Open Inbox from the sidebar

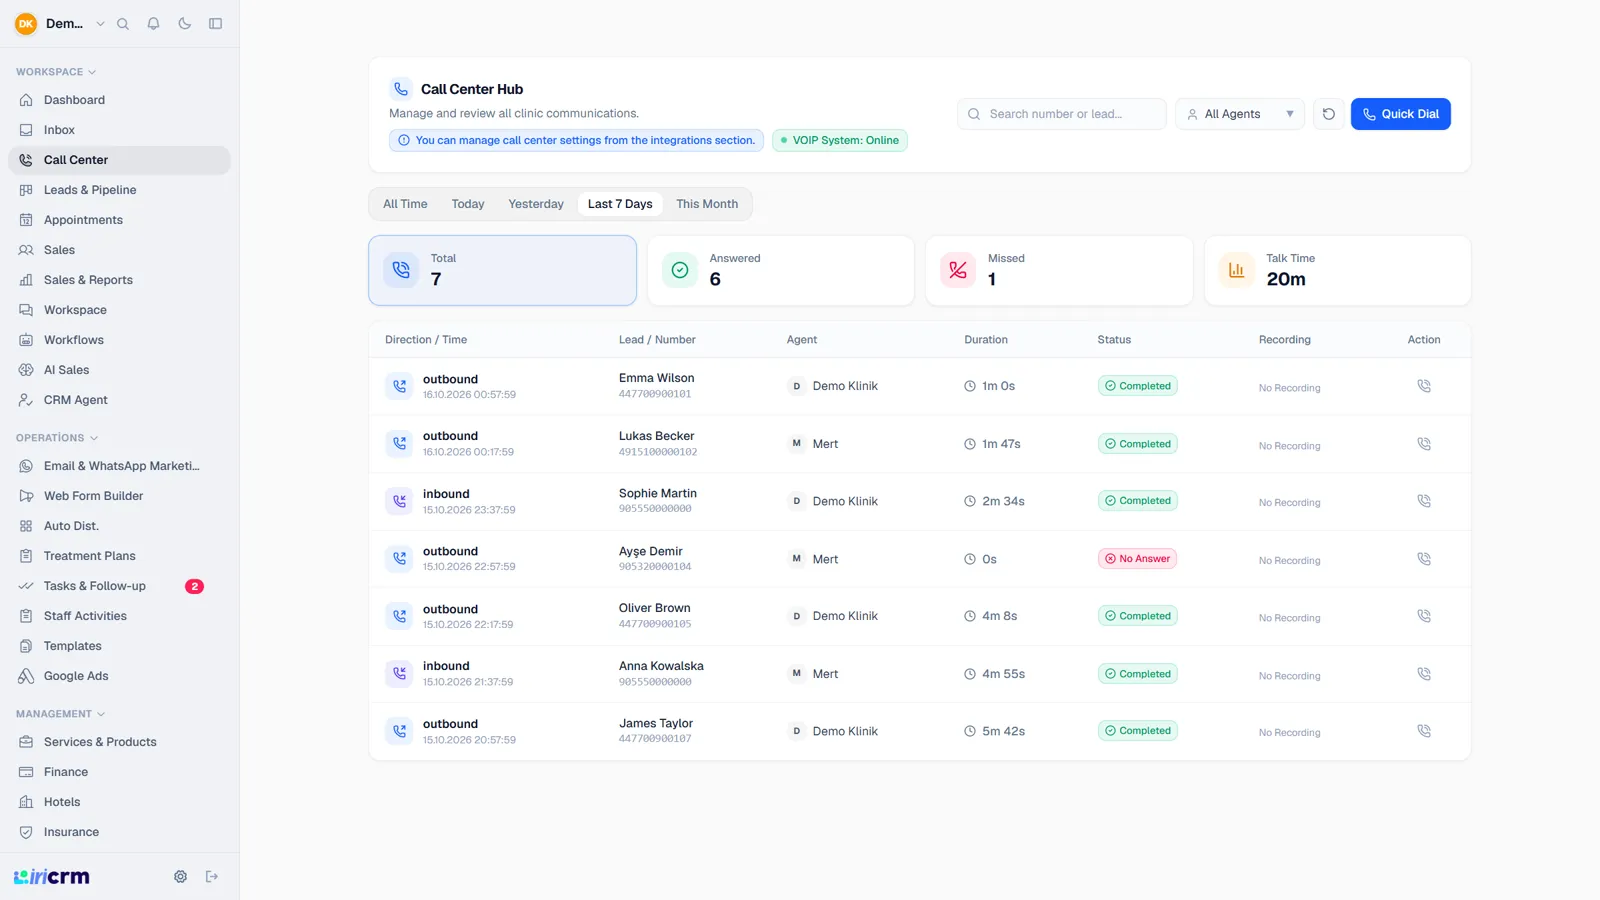[119, 130]
